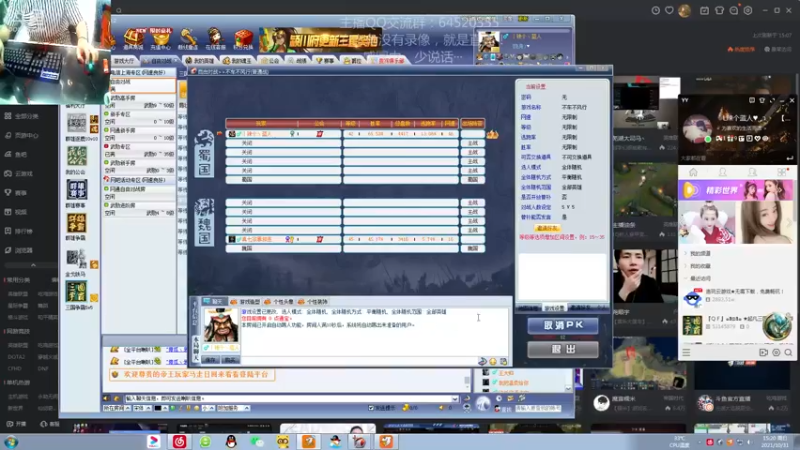The width and height of the screenshot is (800, 450).
Task: Open the red gift box points exchange icon
Action: coord(243,38)
